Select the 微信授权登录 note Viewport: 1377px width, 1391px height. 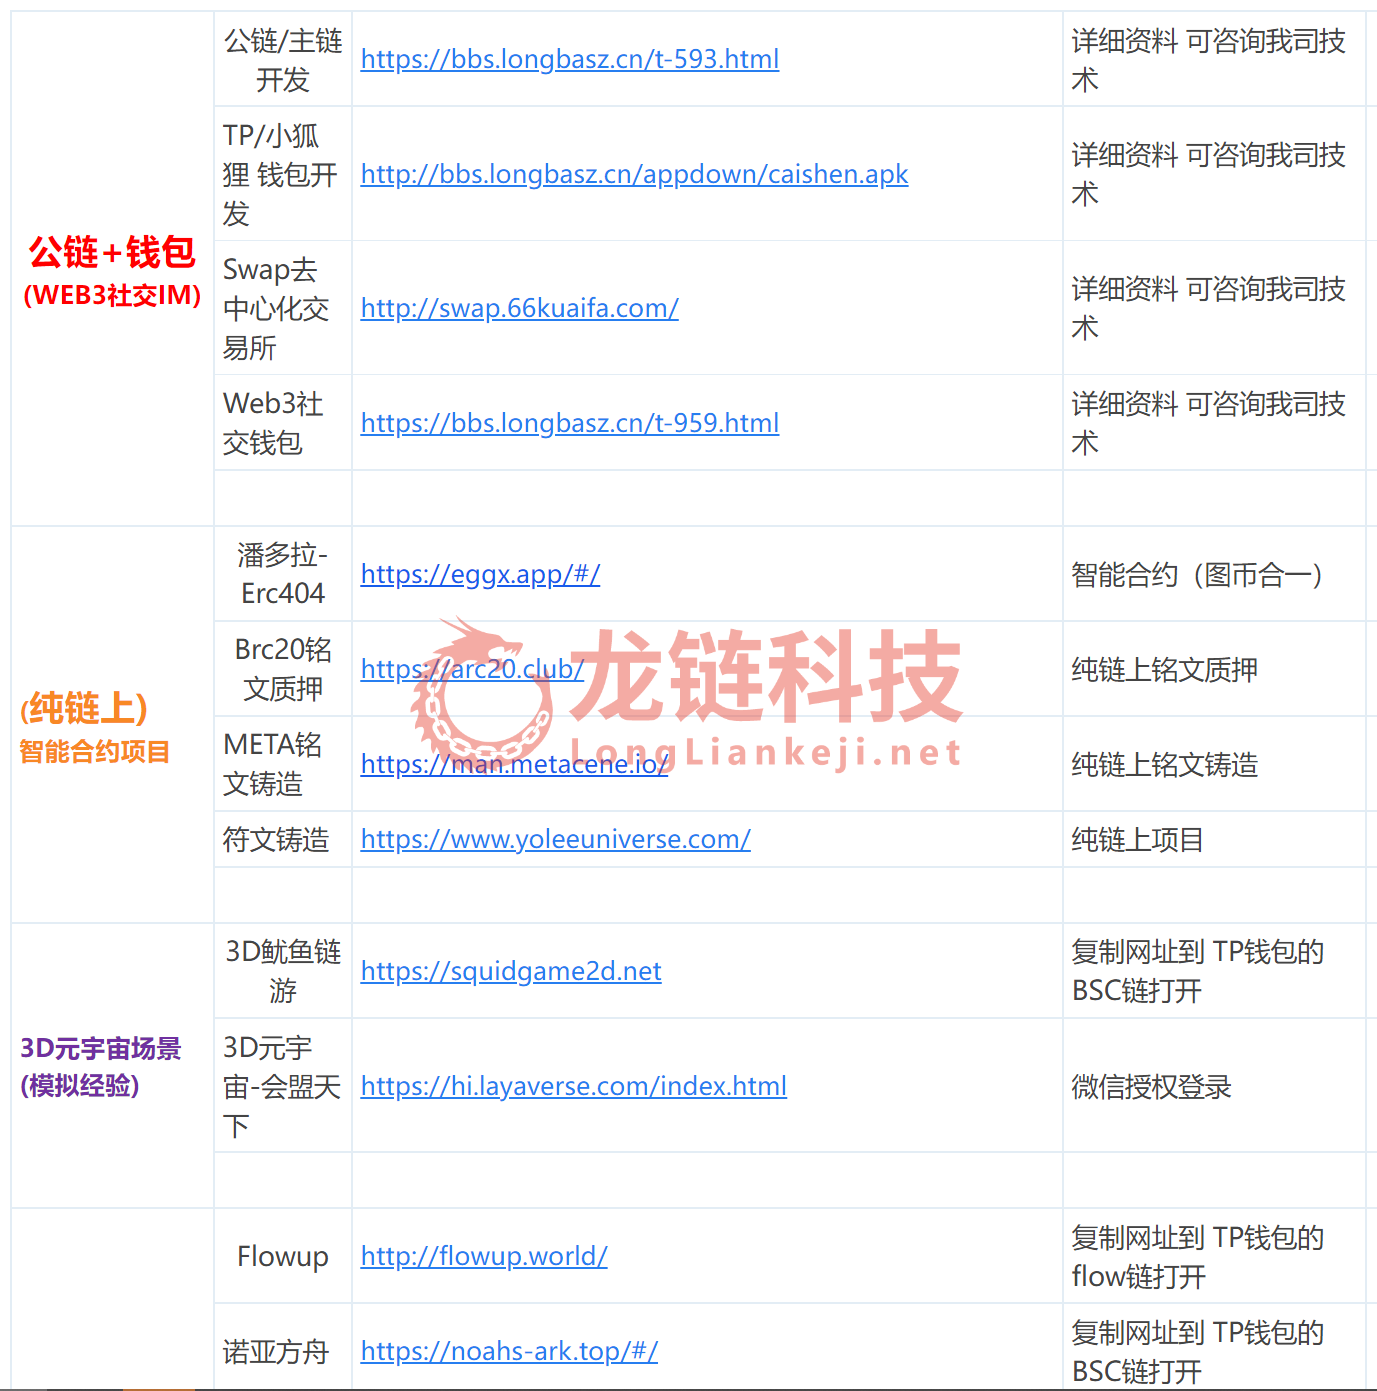[1152, 1087]
